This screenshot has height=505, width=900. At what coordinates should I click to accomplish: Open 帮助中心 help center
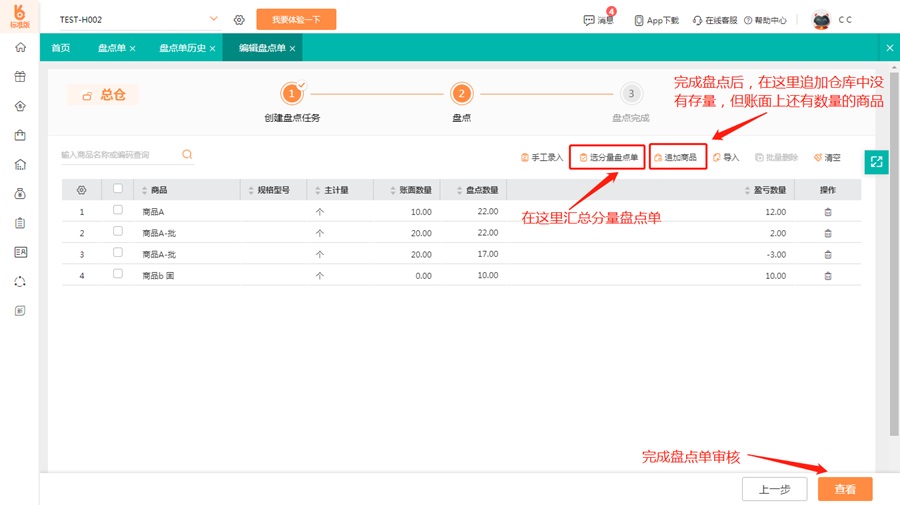click(x=765, y=20)
